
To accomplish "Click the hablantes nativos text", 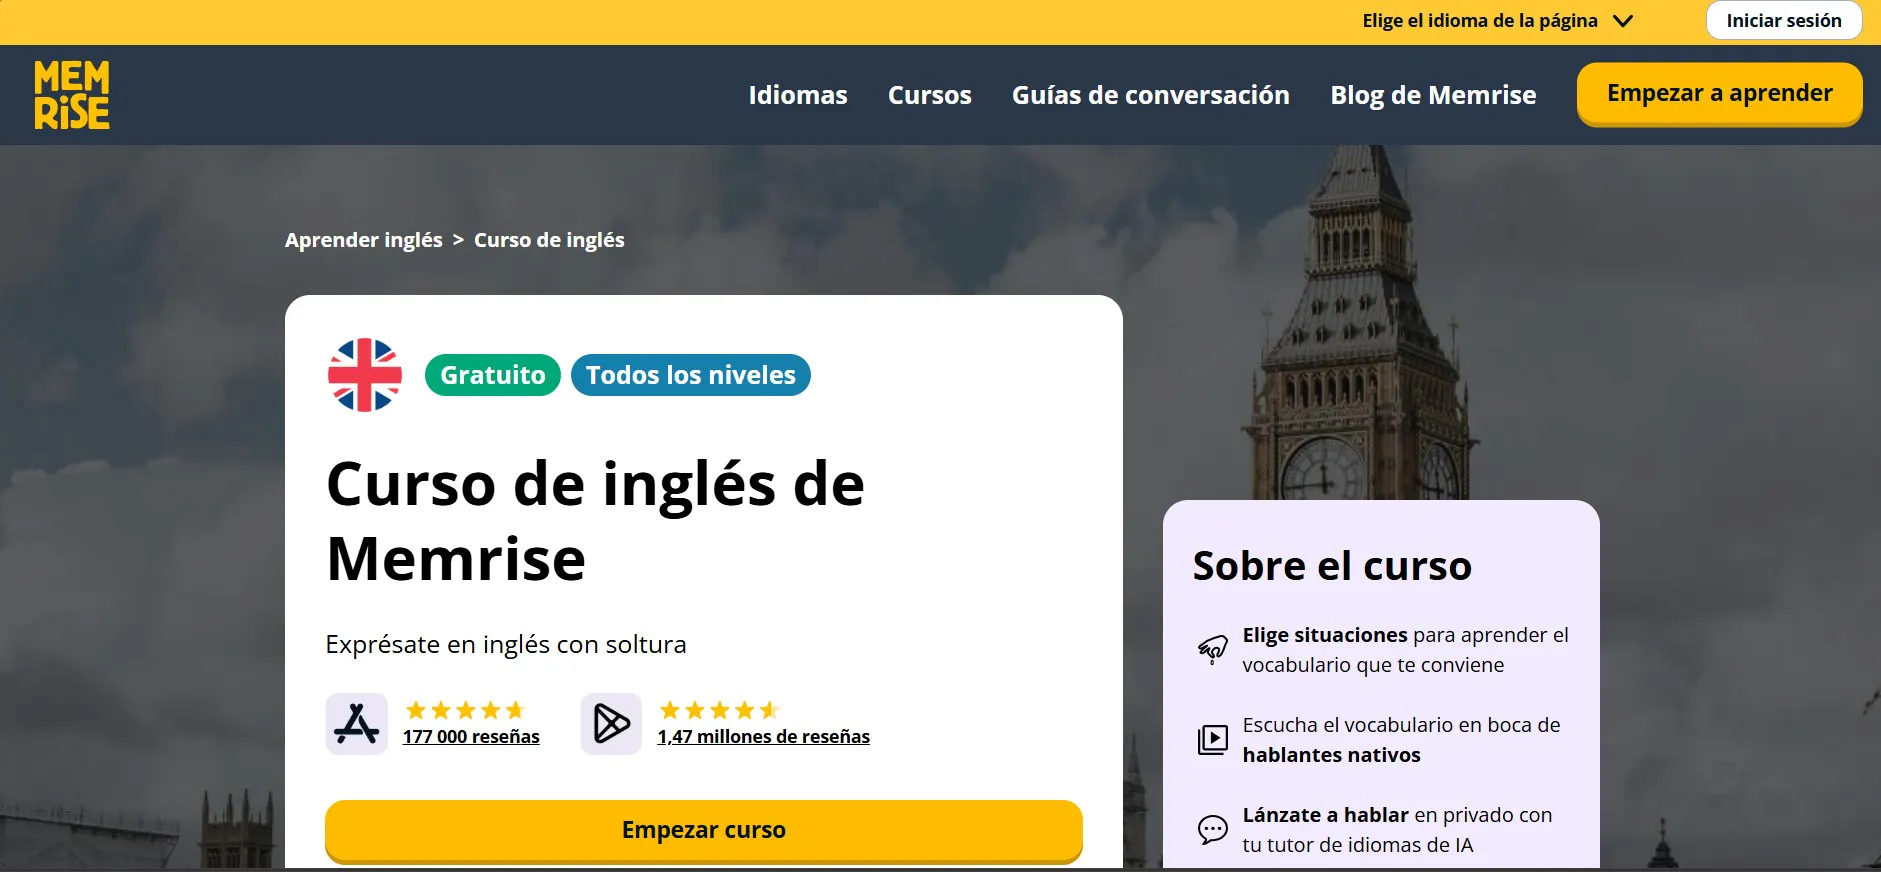I will pos(1332,755).
